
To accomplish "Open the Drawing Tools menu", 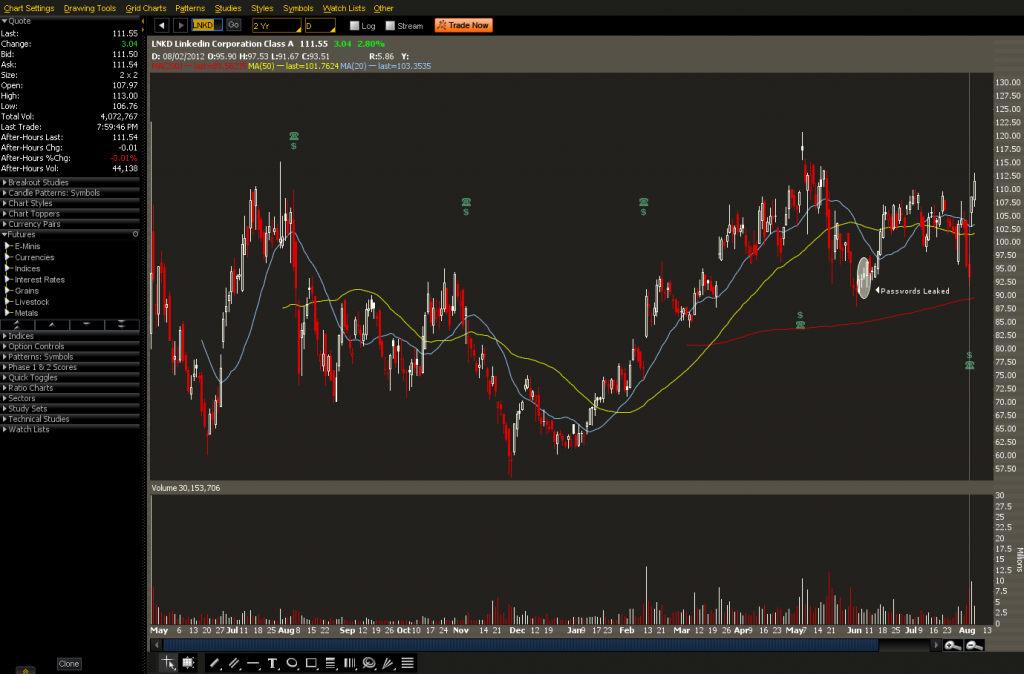I will tap(89, 8).
